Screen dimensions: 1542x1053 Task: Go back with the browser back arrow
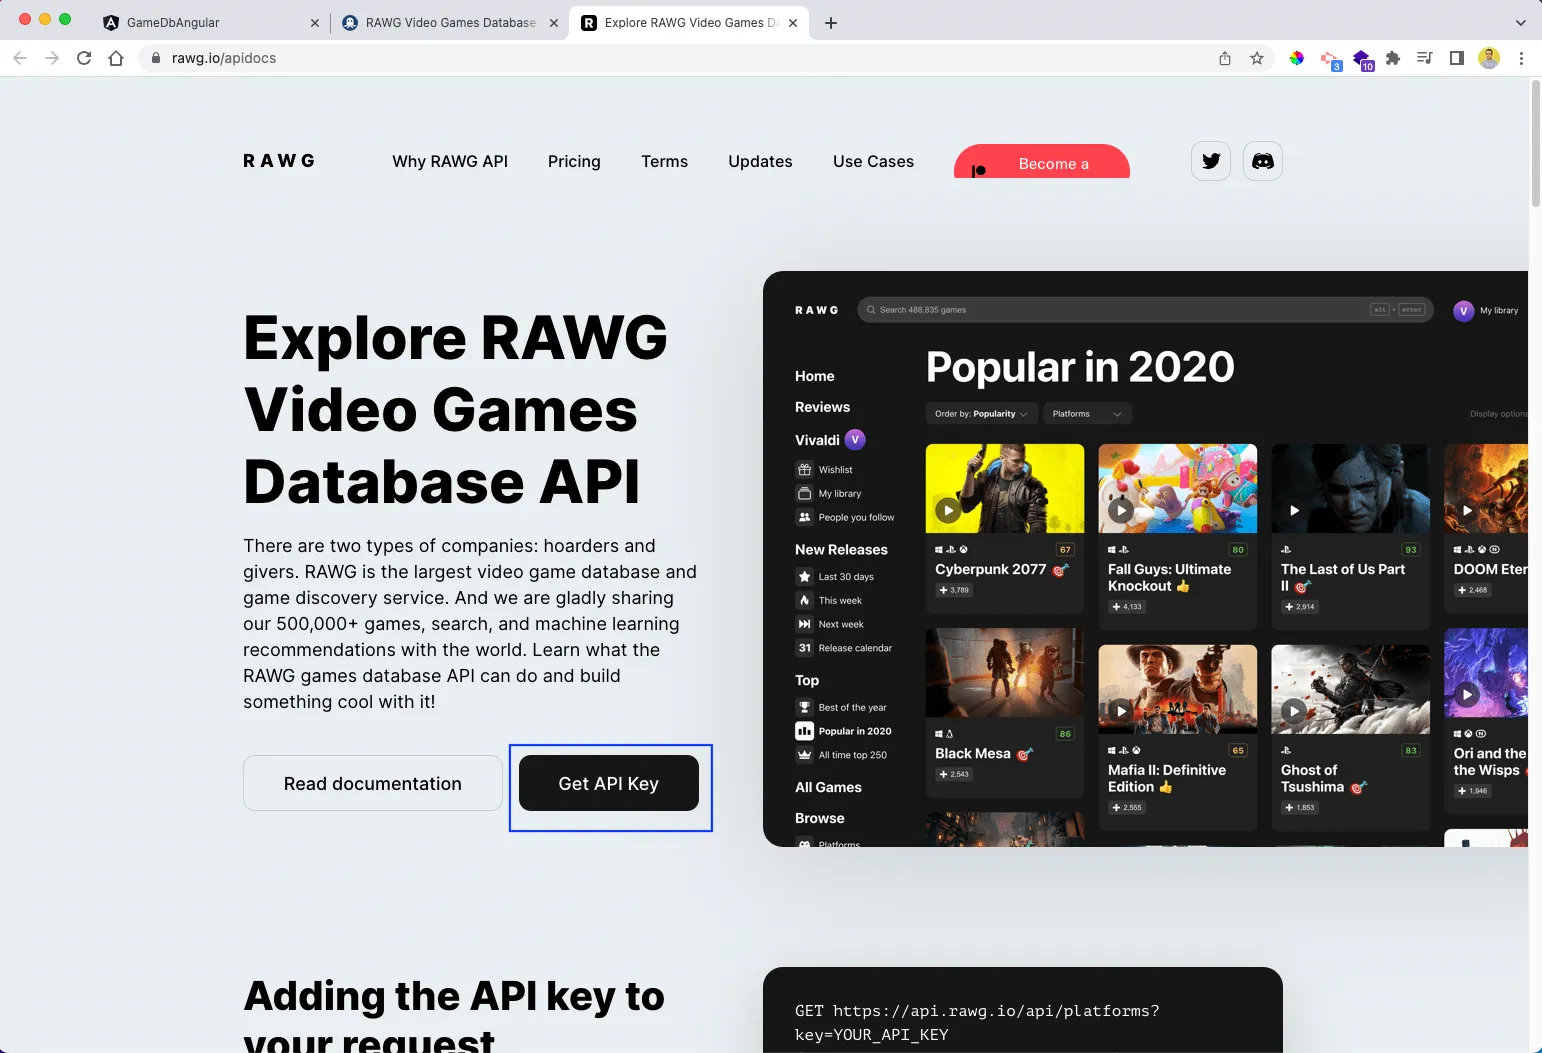pyautogui.click(x=20, y=58)
